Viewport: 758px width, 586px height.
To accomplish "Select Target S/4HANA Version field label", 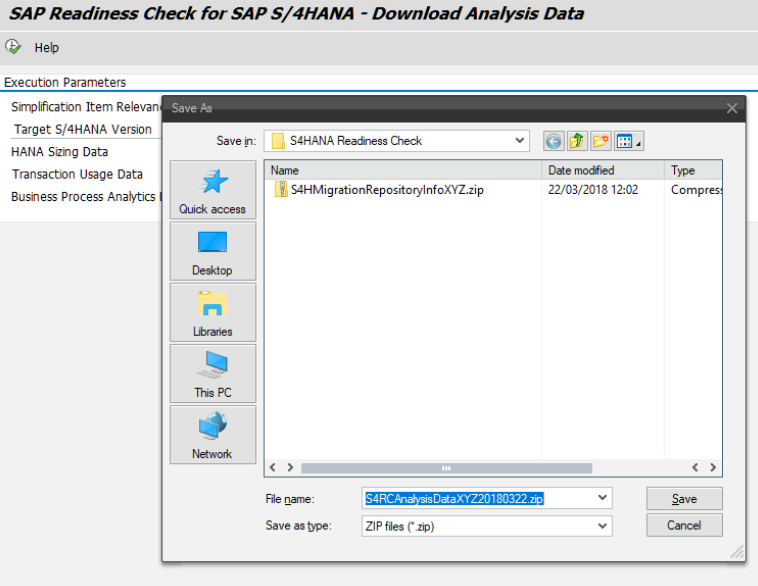I will tap(83, 130).
